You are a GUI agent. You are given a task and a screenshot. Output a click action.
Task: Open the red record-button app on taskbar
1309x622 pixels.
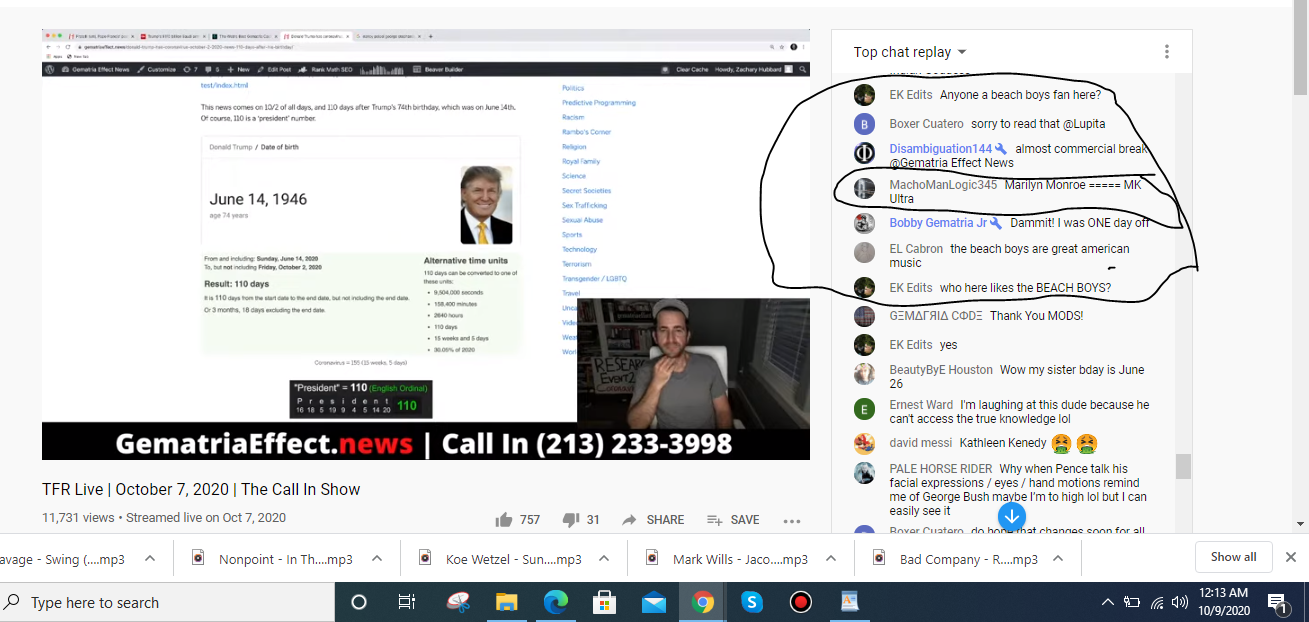coord(801,602)
